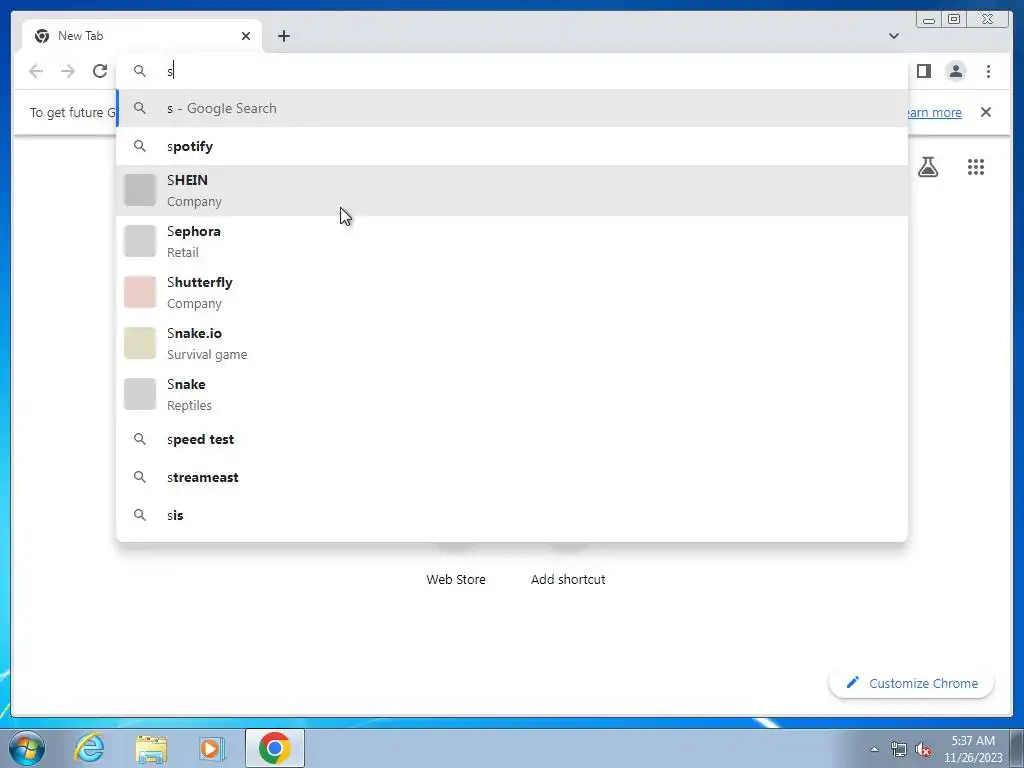Click the magnifier icon beside speed test
The height and width of the screenshot is (768, 1024).
tap(140, 440)
